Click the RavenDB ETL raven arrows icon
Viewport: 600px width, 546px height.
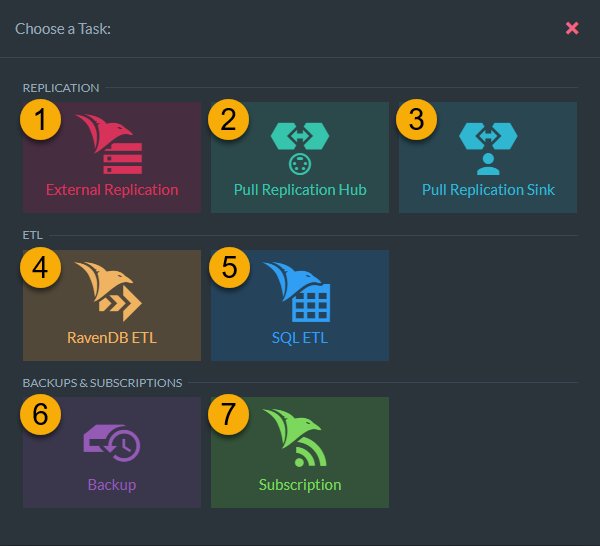coord(109,292)
